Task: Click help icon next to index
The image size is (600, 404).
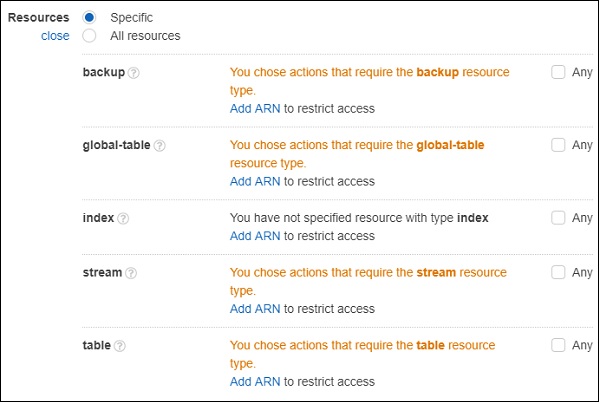Action: 124,219
